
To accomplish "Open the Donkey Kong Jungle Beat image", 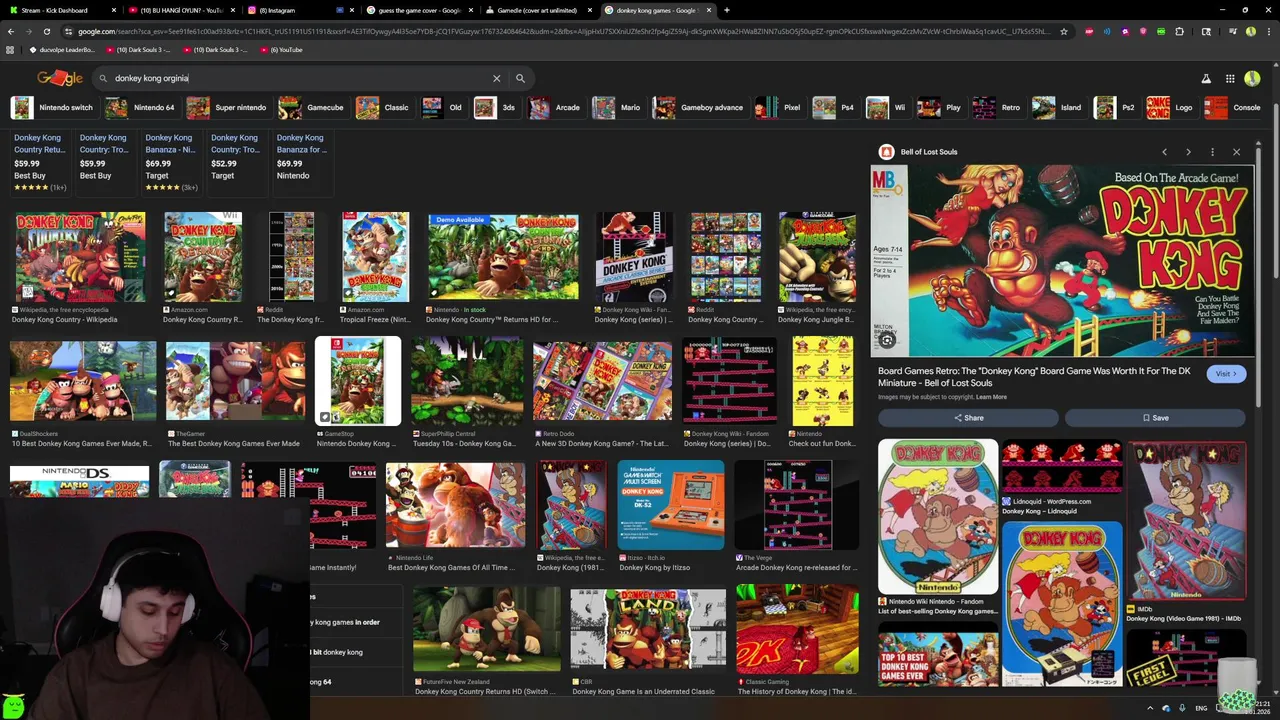I will tap(817, 257).
